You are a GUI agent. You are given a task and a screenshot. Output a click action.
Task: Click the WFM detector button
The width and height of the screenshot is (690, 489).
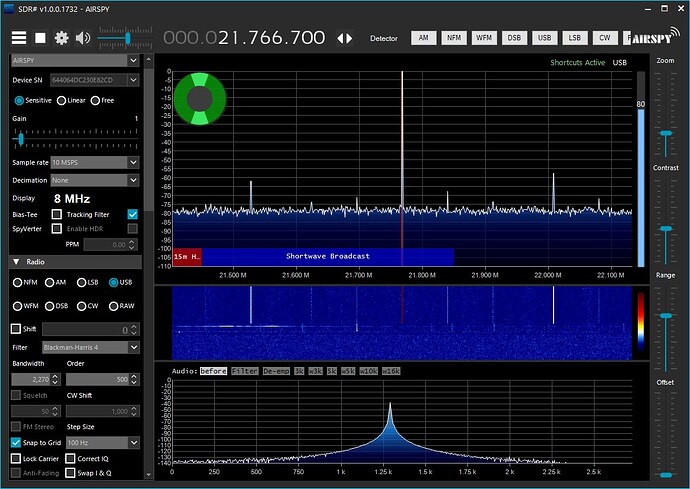click(484, 38)
